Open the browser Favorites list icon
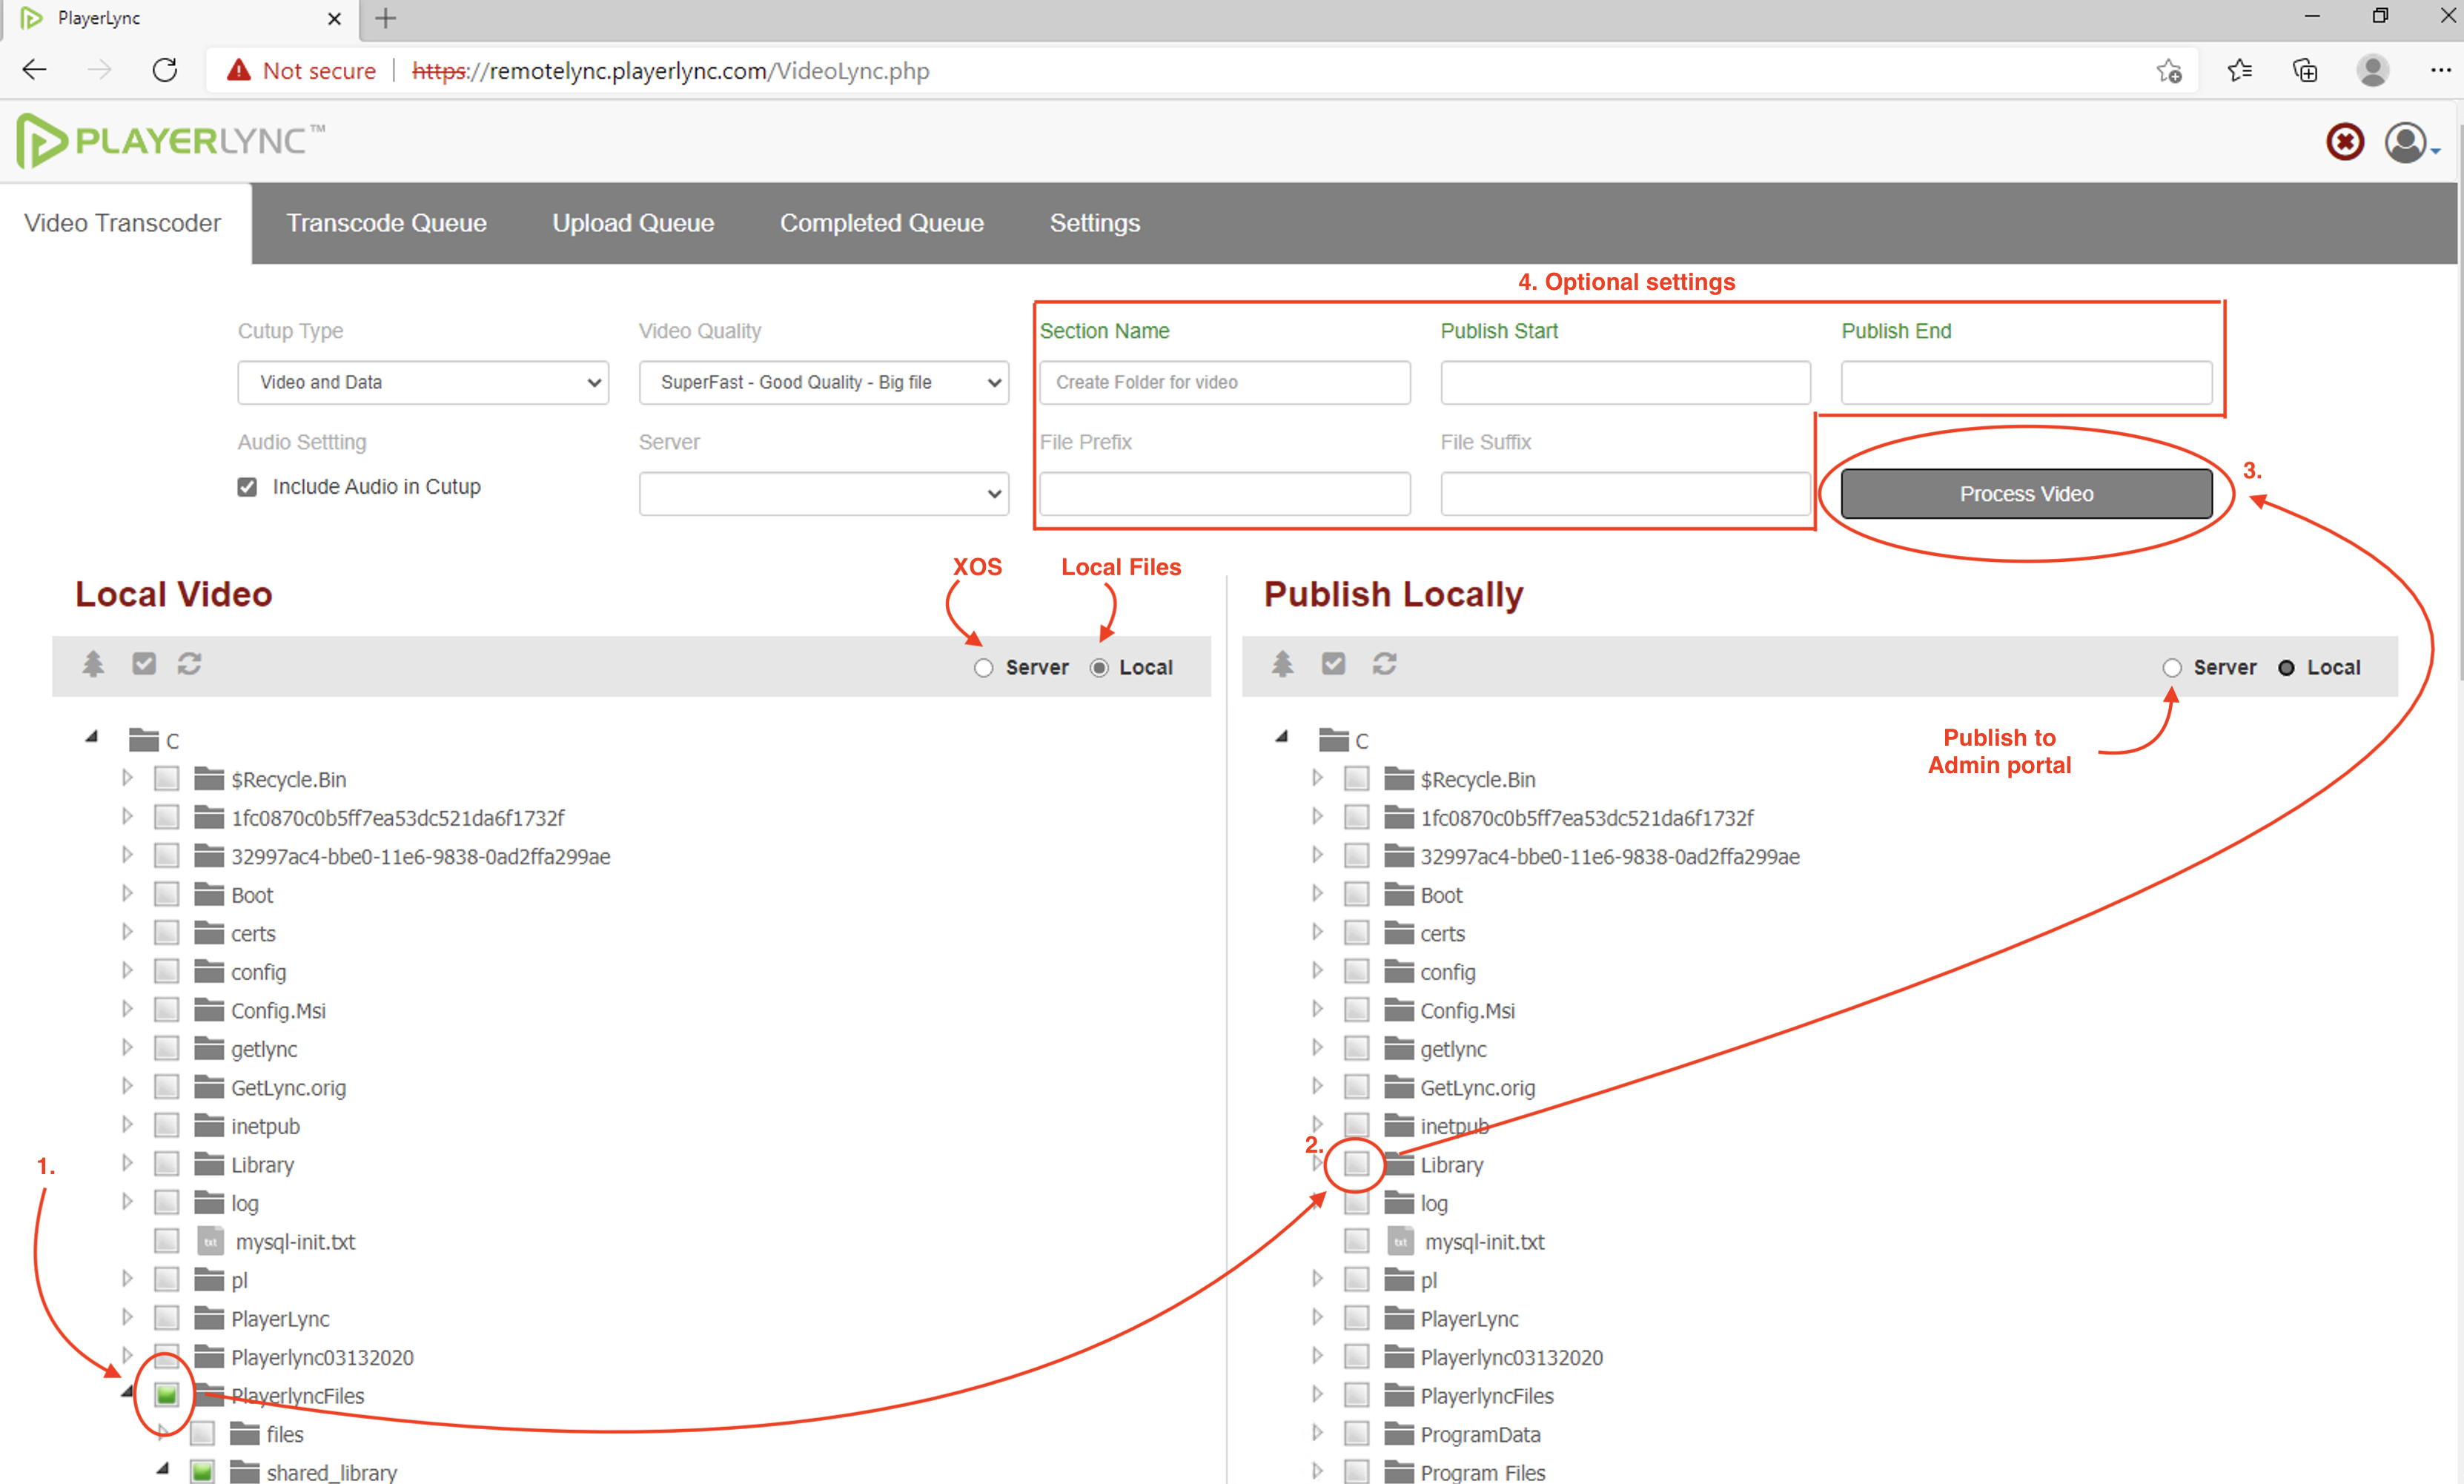The width and height of the screenshot is (2464, 1484). (x=2240, y=71)
